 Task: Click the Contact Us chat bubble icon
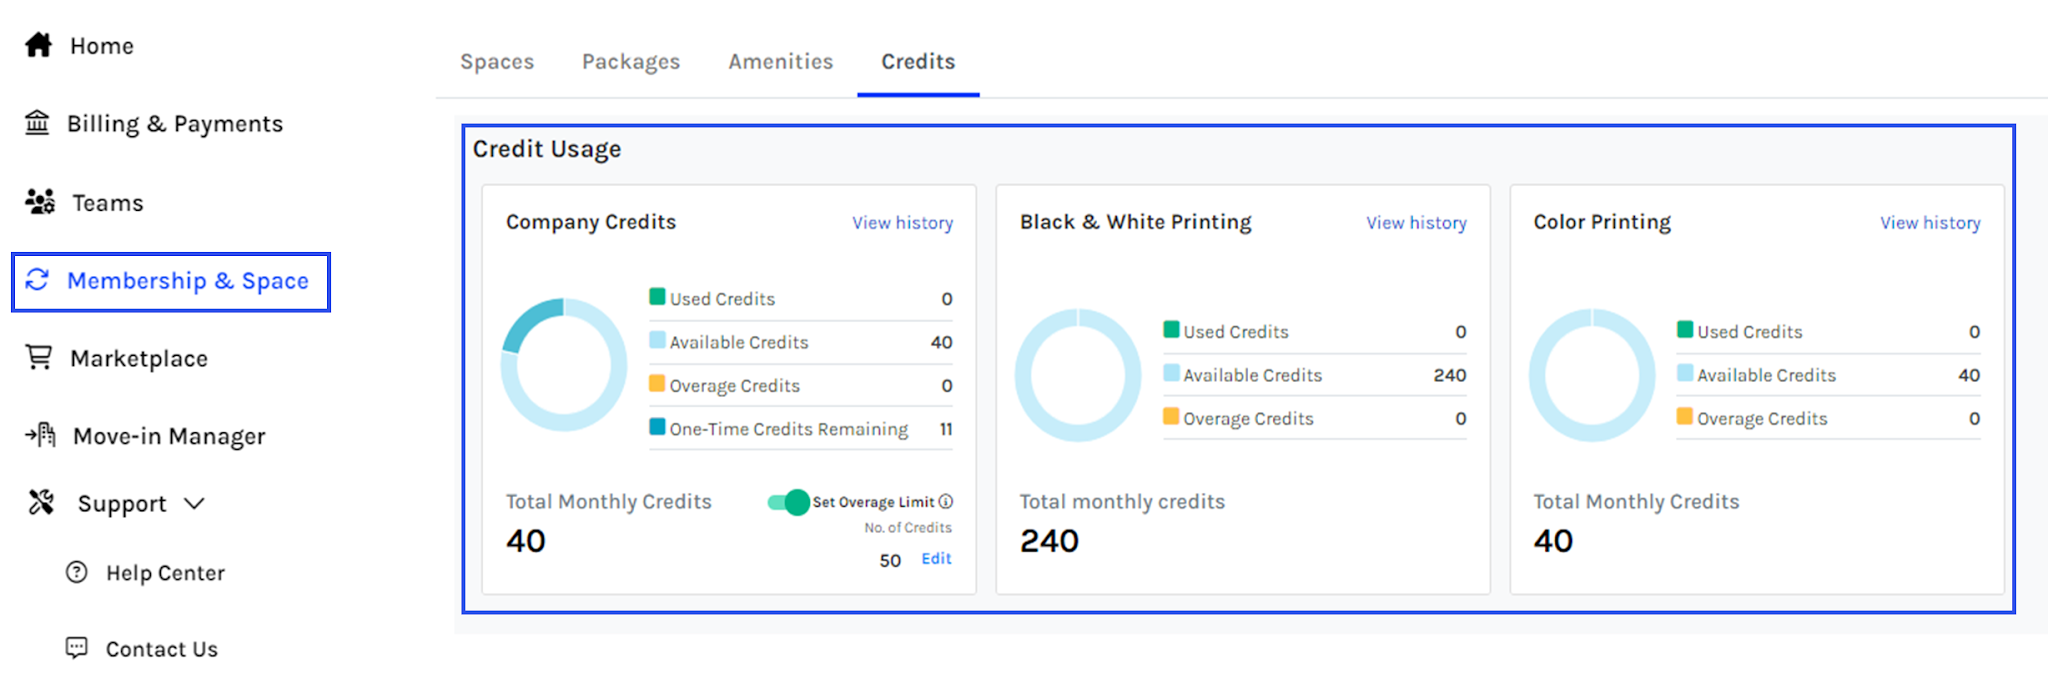coord(77,648)
